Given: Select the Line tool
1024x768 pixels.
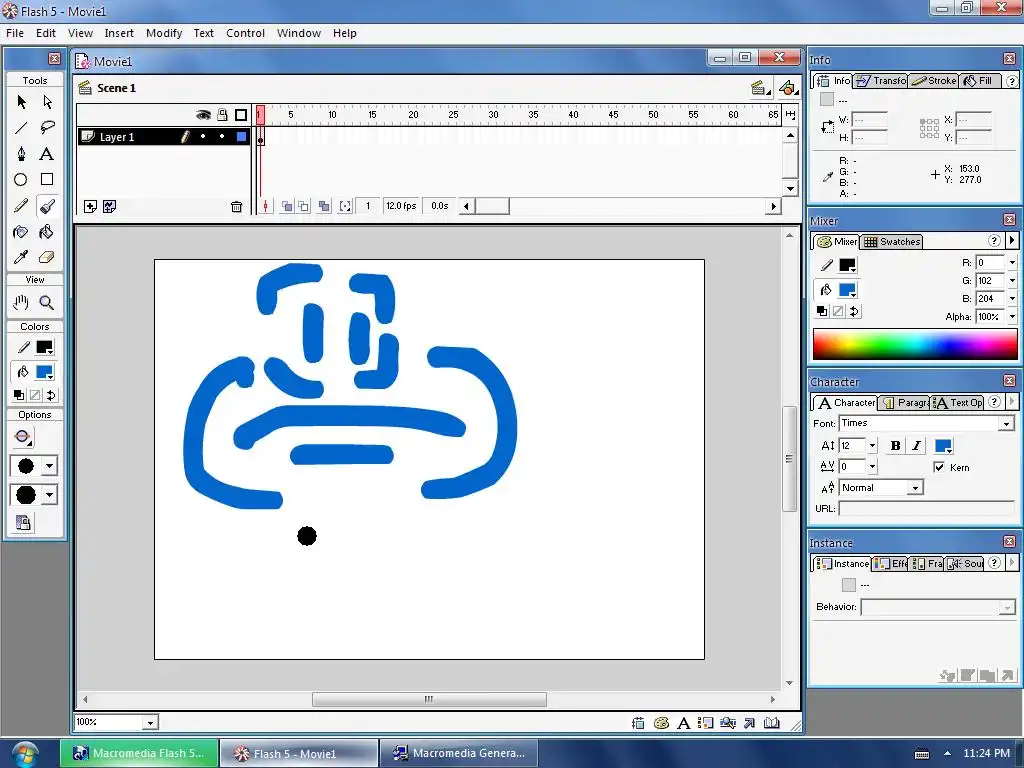Looking at the screenshot, I should 21,127.
